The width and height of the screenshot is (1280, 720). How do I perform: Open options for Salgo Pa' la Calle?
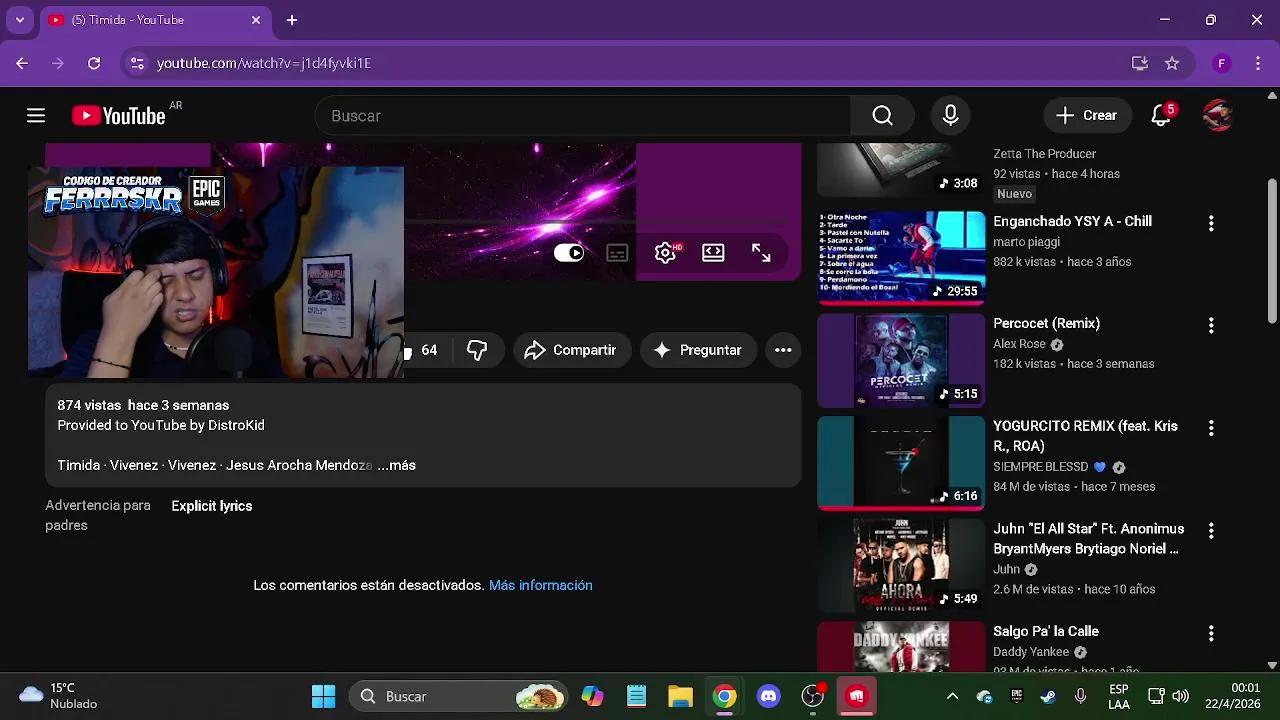pyautogui.click(x=1211, y=633)
